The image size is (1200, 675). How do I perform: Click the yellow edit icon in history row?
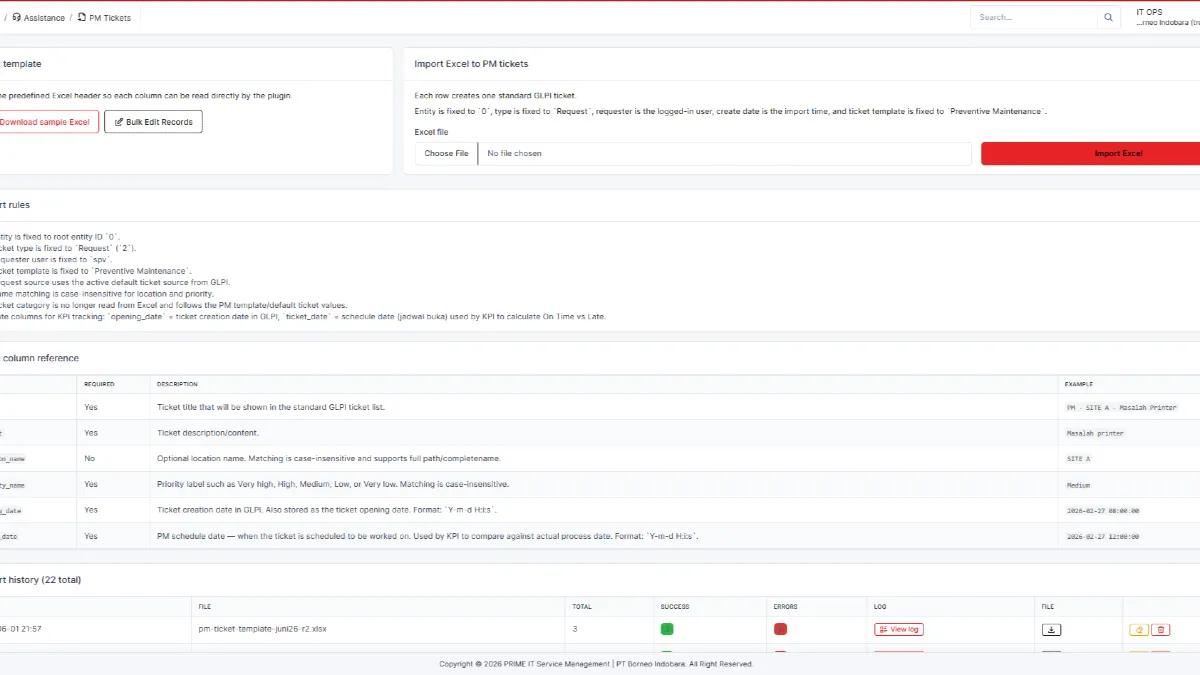click(1138, 629)
